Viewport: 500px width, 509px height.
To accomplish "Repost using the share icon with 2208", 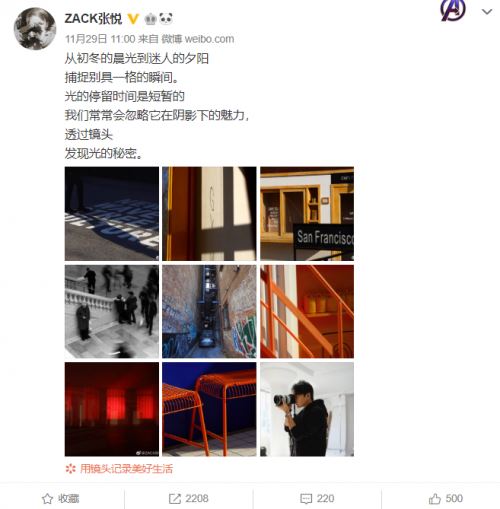I will point(189,499).
